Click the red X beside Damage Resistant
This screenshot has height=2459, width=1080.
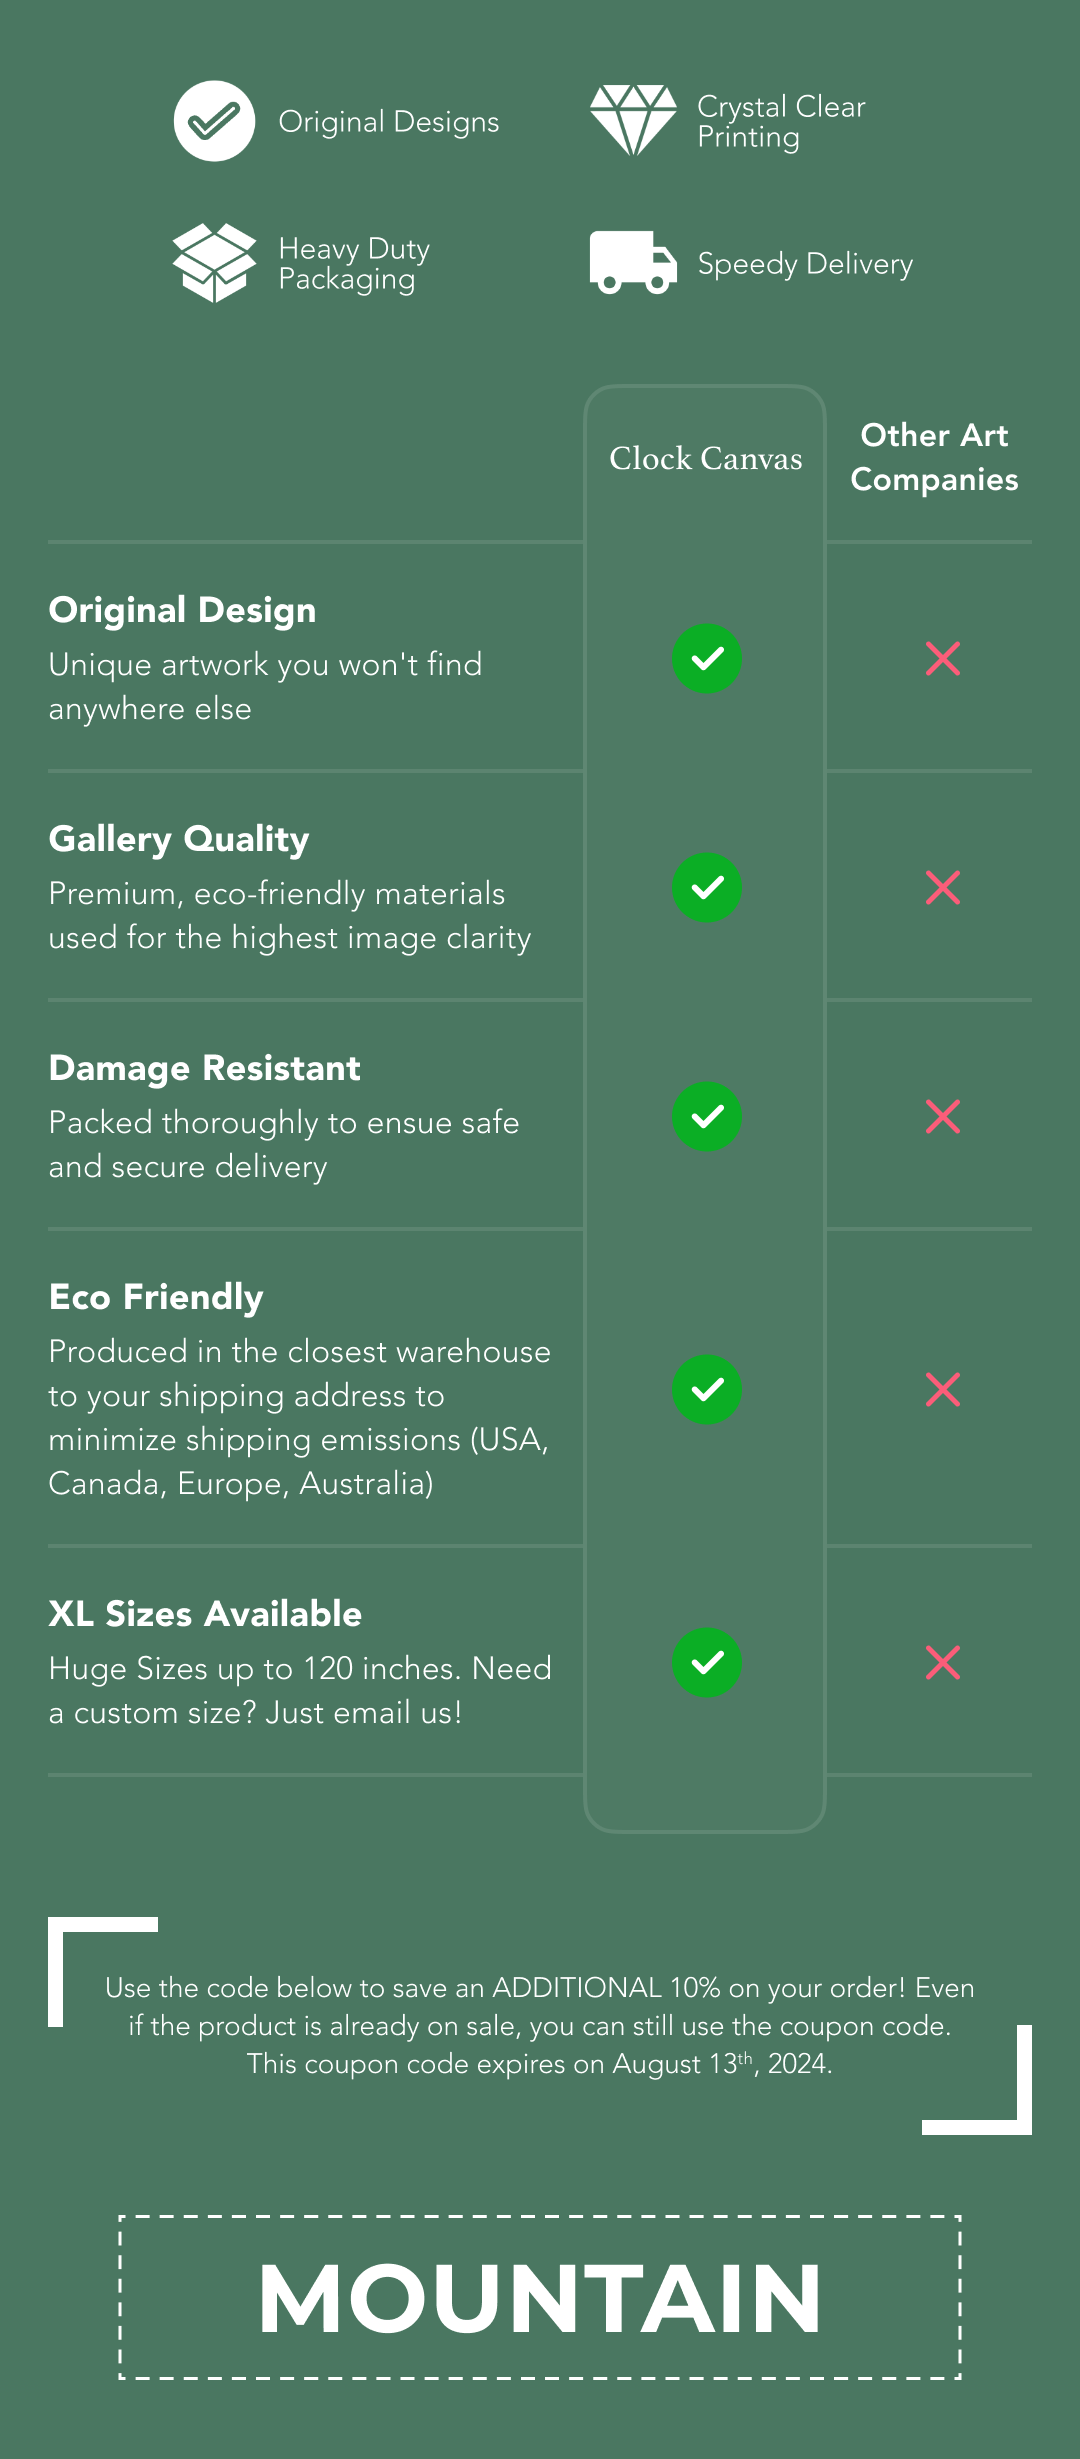tap(943, 1117)
